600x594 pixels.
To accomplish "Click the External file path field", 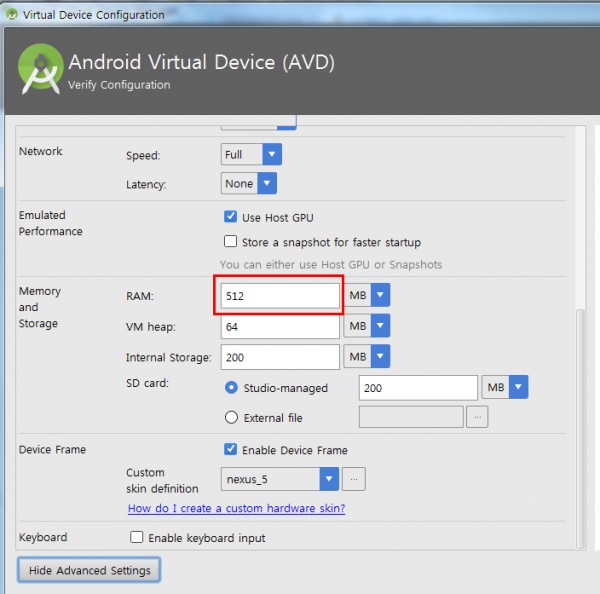I will click(x=411, y=416).
